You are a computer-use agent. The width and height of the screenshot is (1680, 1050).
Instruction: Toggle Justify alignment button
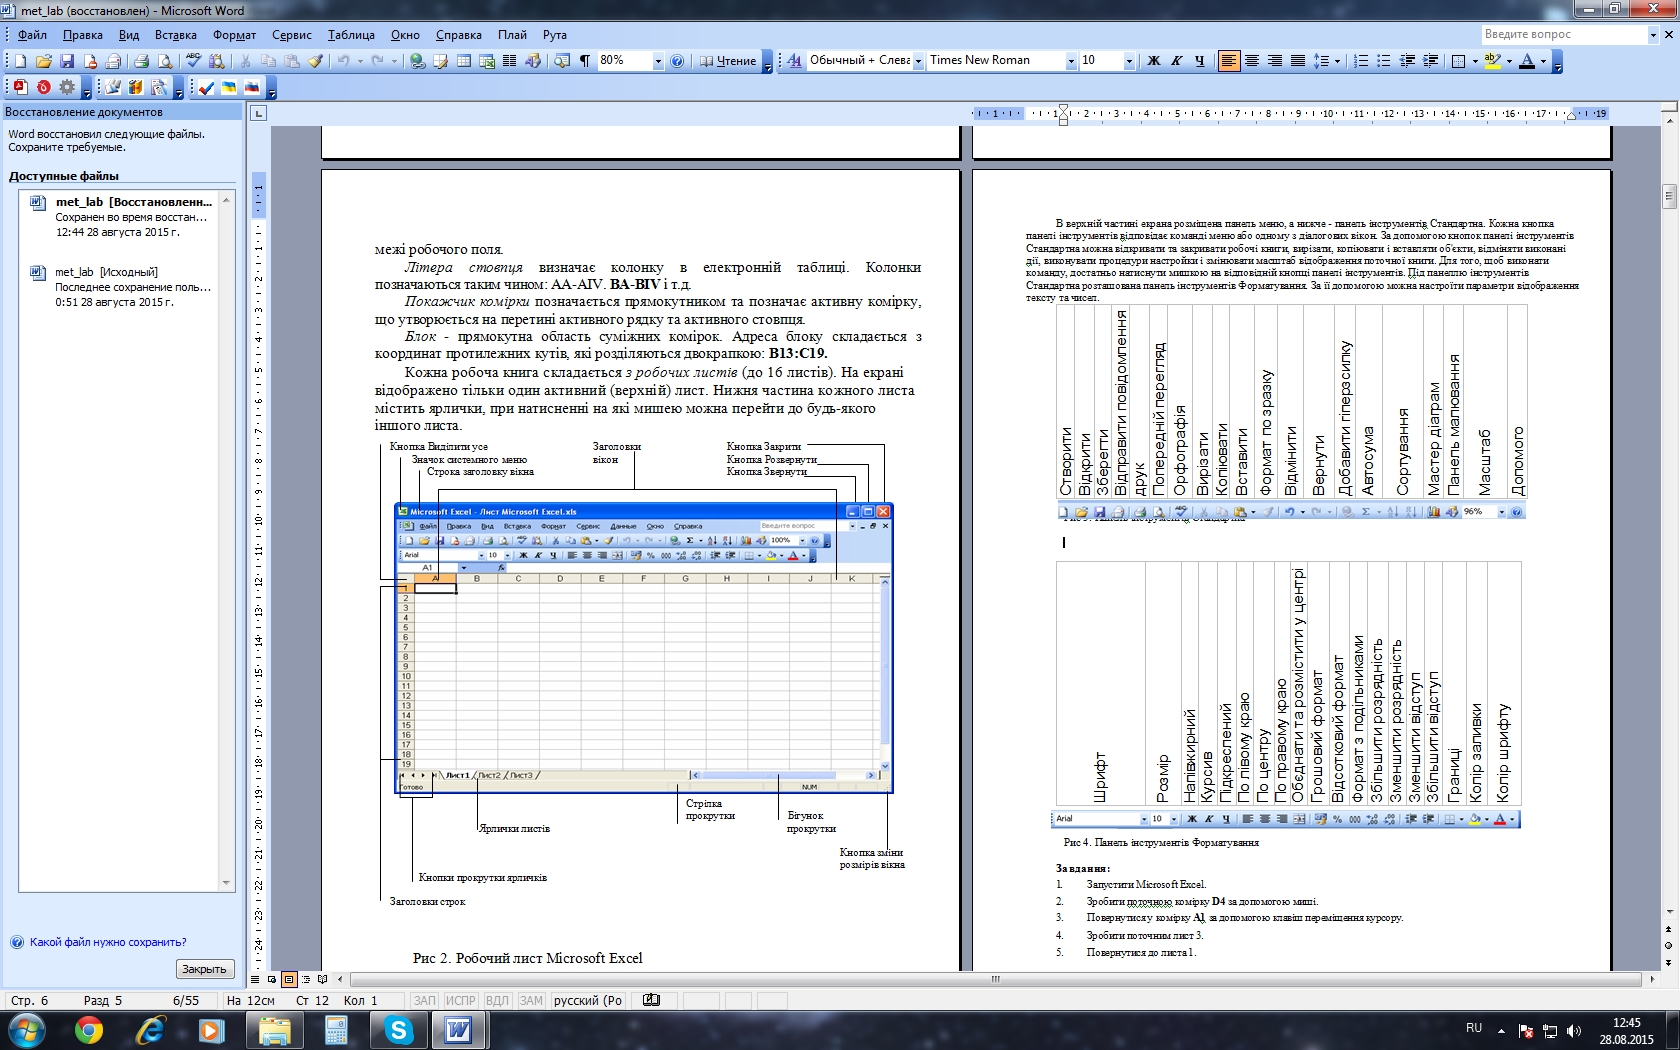point(1297,61)
